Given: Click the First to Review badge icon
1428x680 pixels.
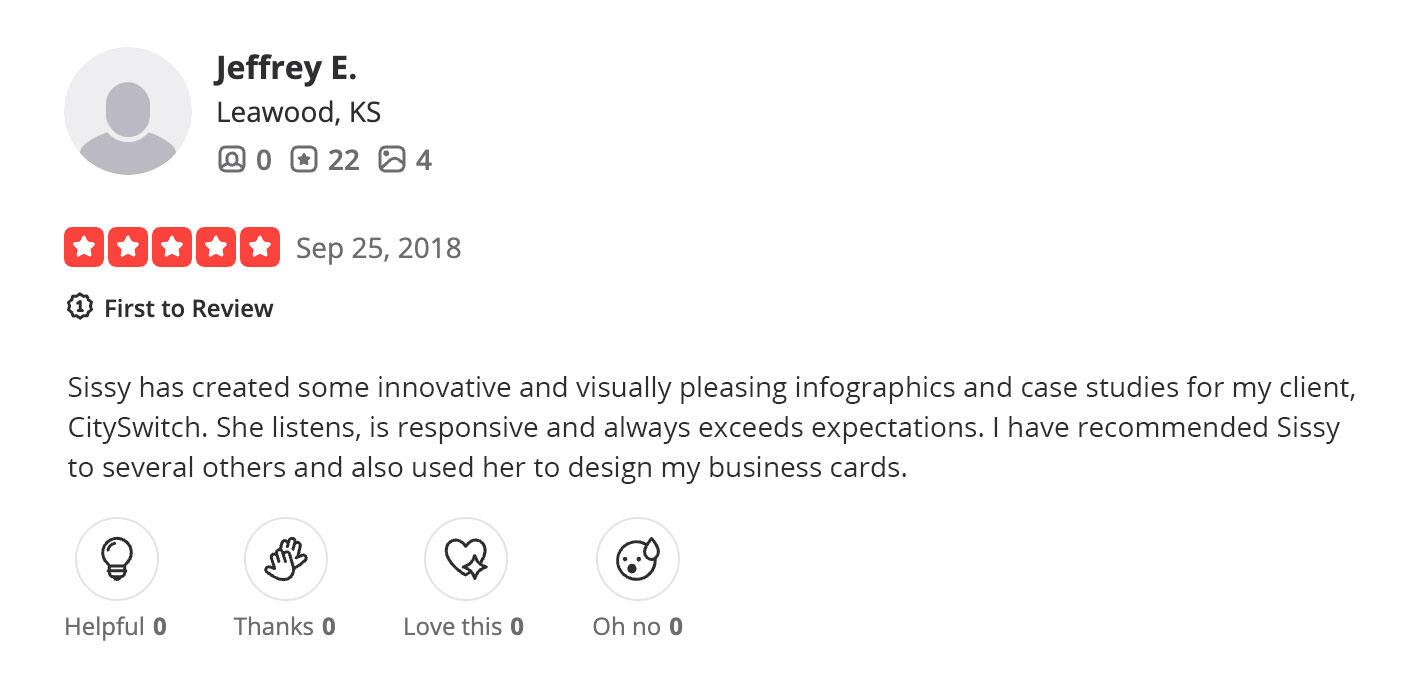Looking at the screenshot, I should [x=79, y=307].
